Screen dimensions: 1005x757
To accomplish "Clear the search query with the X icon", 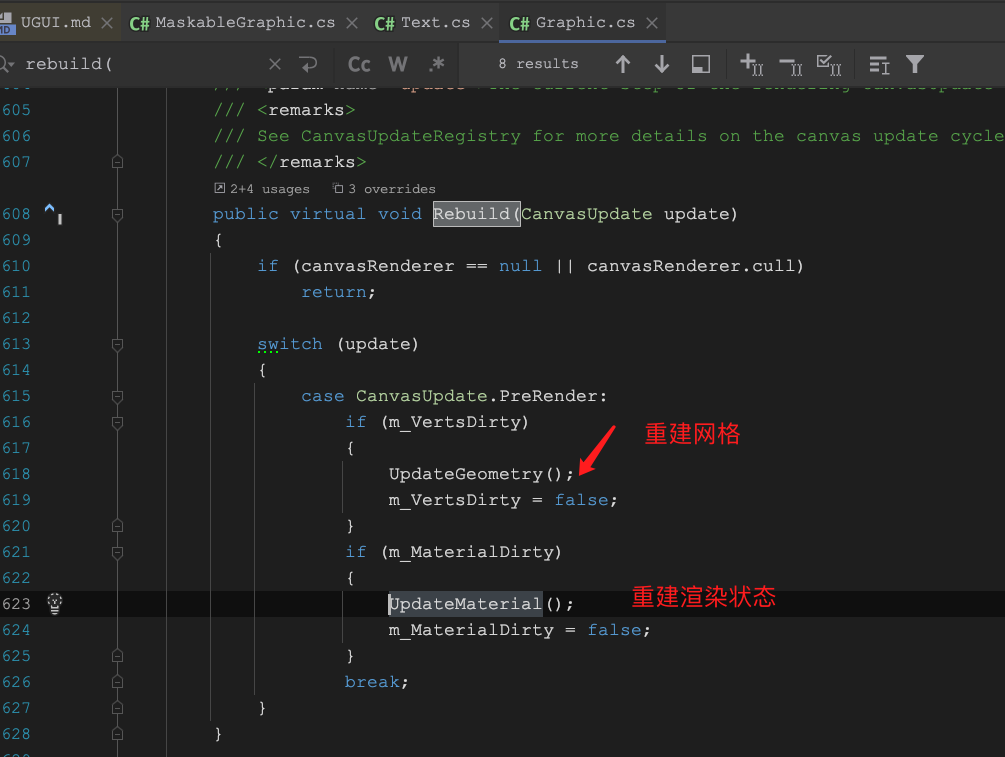I will click(275, 63).
